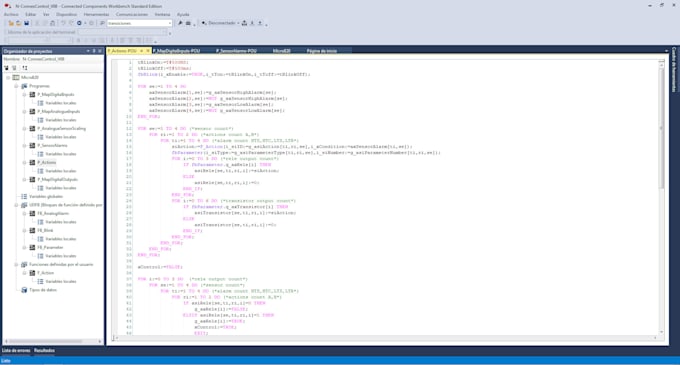Open Tipos de datos in tree
The height and width of the screenshot is (365, 680).
pos(43,290)
